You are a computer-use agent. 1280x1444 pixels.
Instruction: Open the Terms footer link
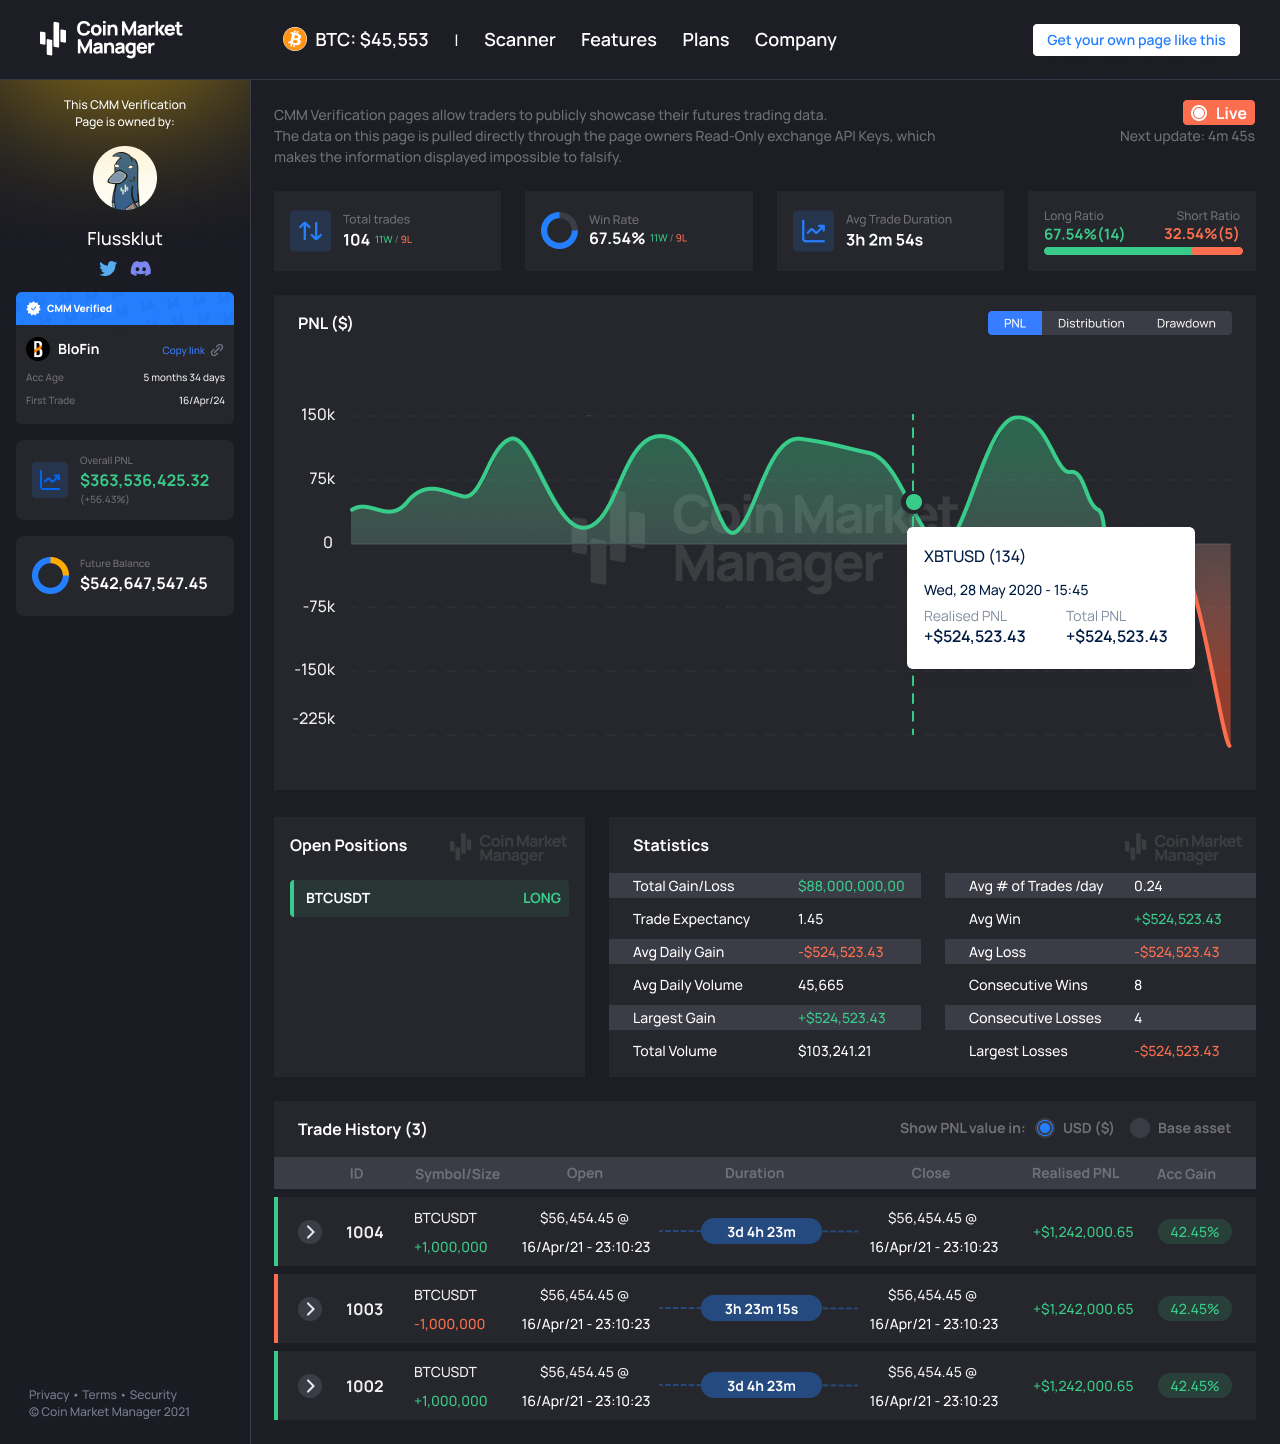click(x=99, y=1395)
